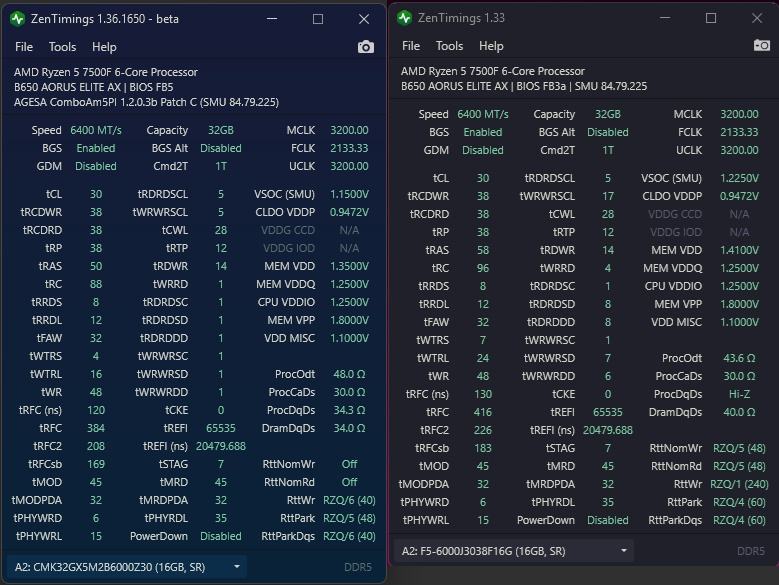Click the tRFC (ns) value 120
The image size is (779, 585).
(x=96, y=410)
